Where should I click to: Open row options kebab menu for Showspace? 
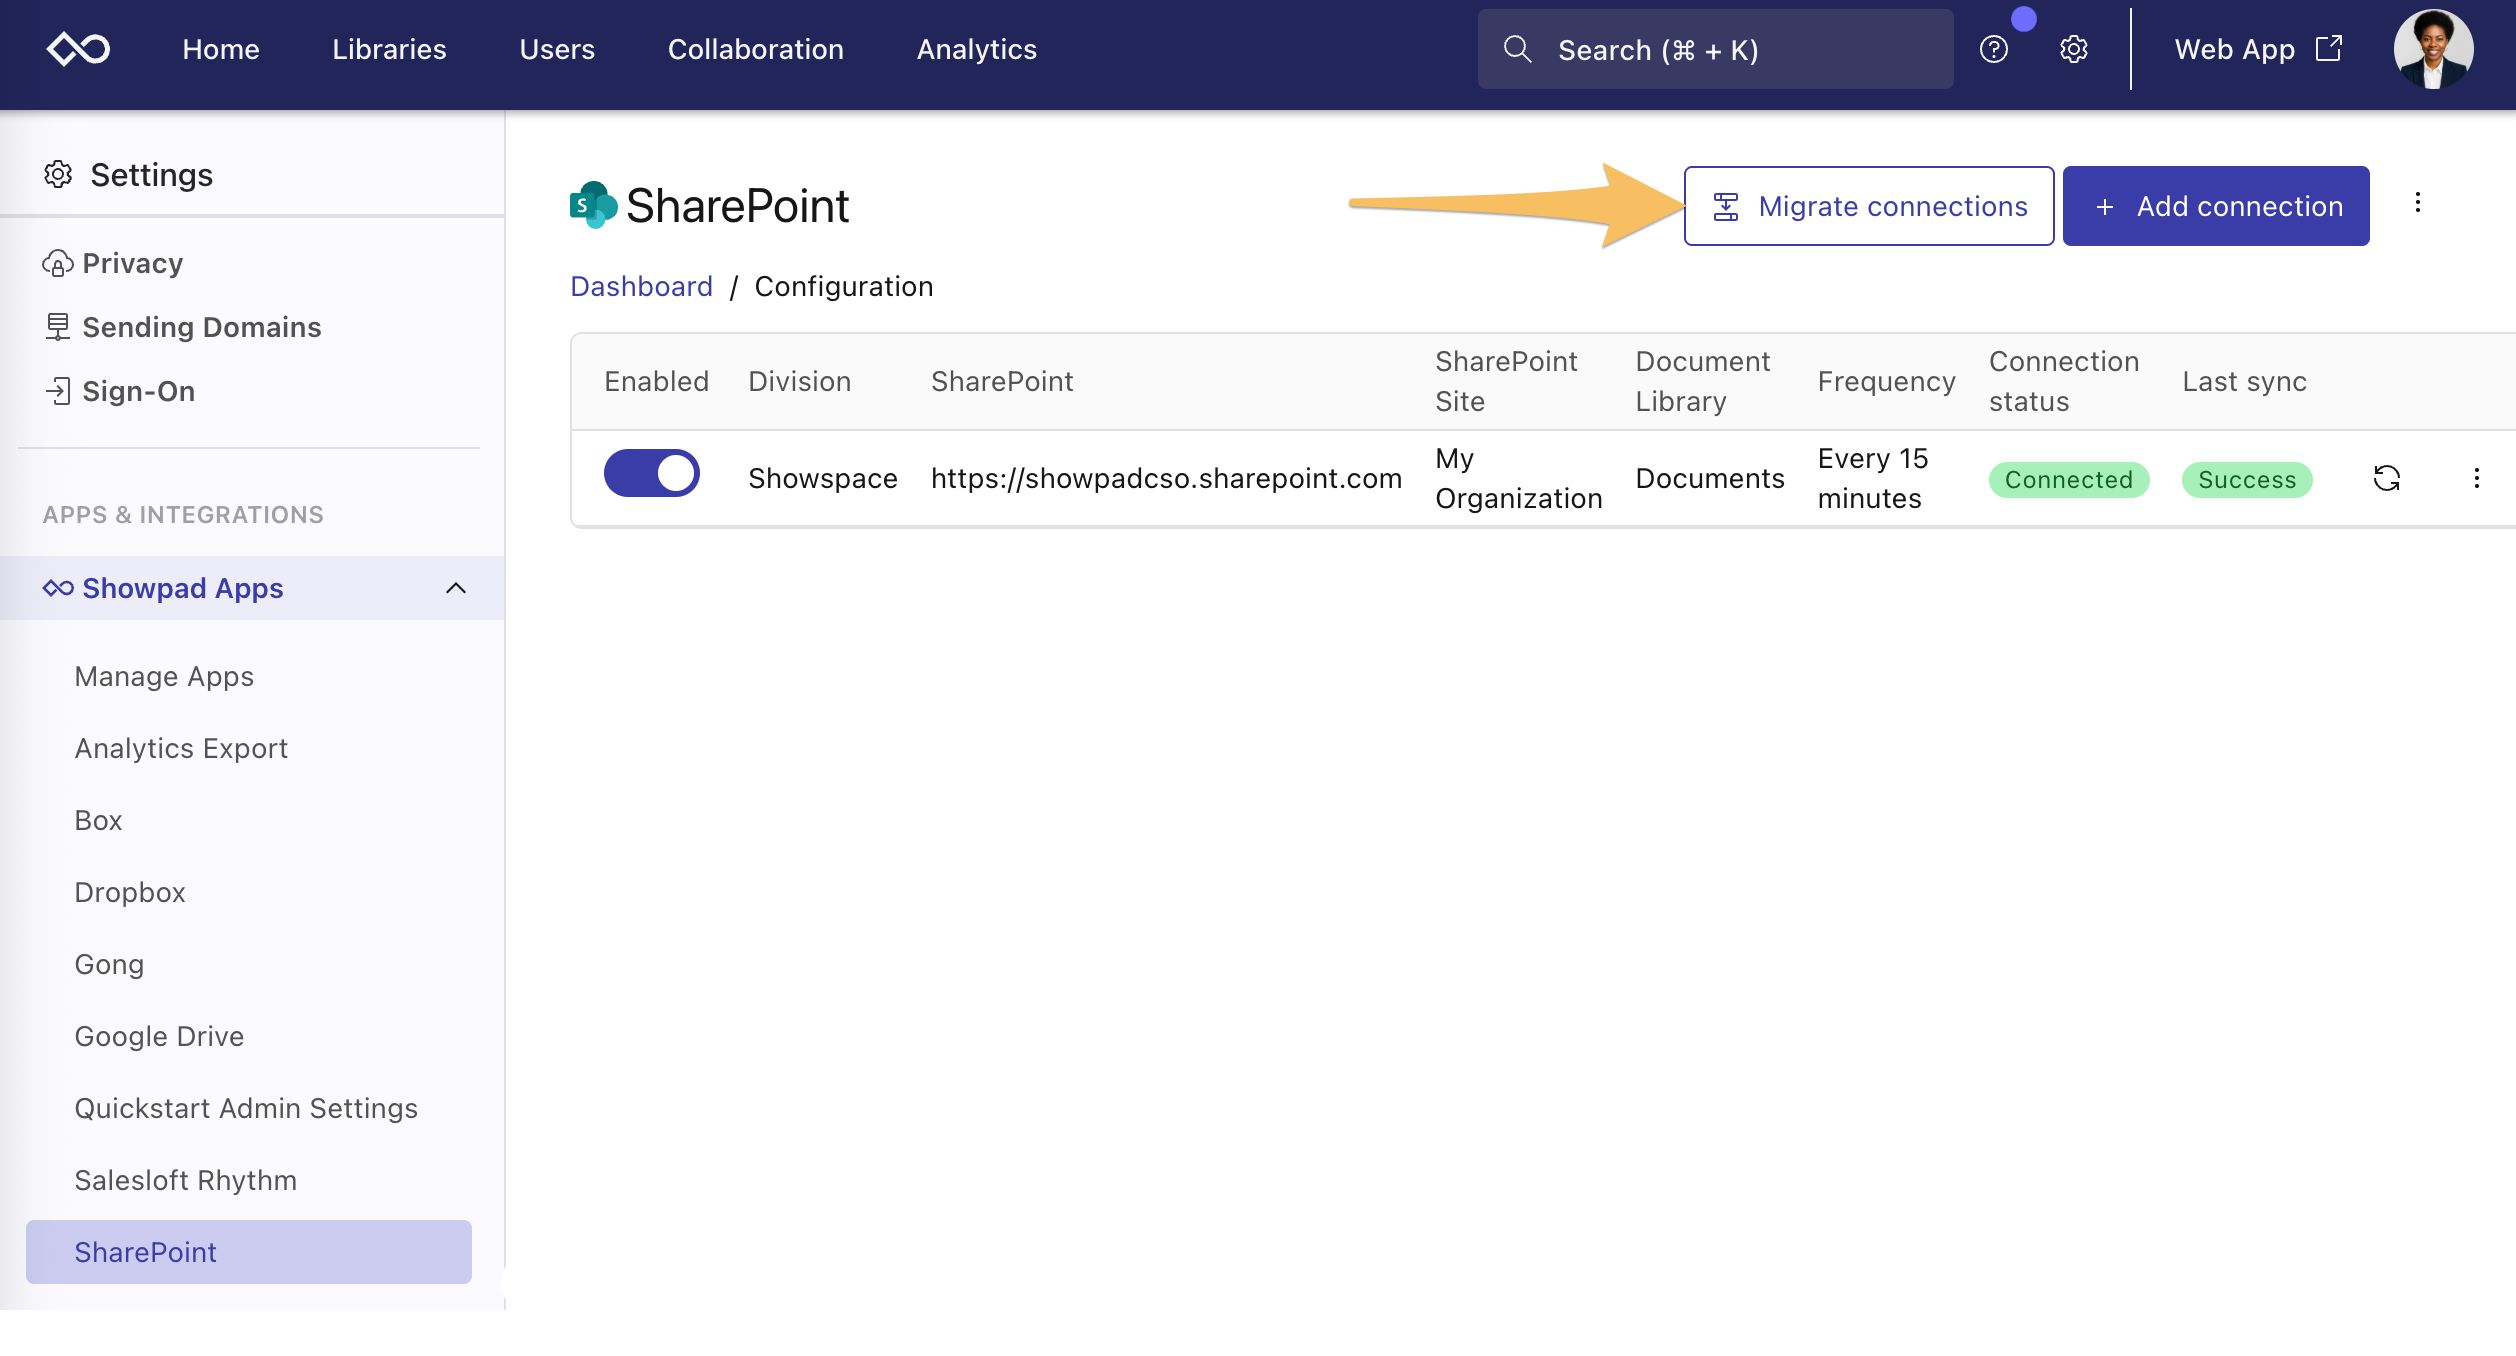tap(2476, 479)
